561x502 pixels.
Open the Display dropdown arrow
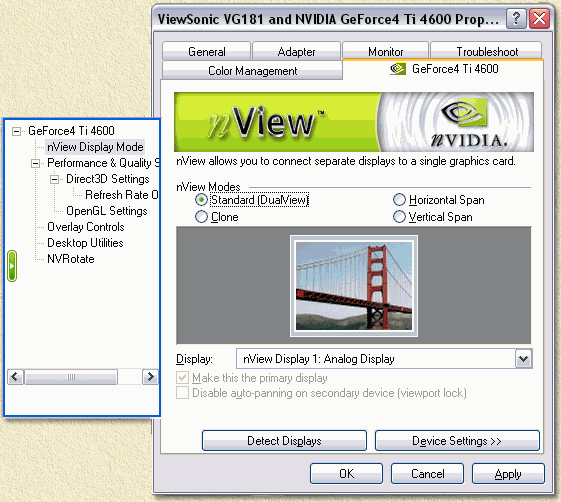(x=523, y=359)
